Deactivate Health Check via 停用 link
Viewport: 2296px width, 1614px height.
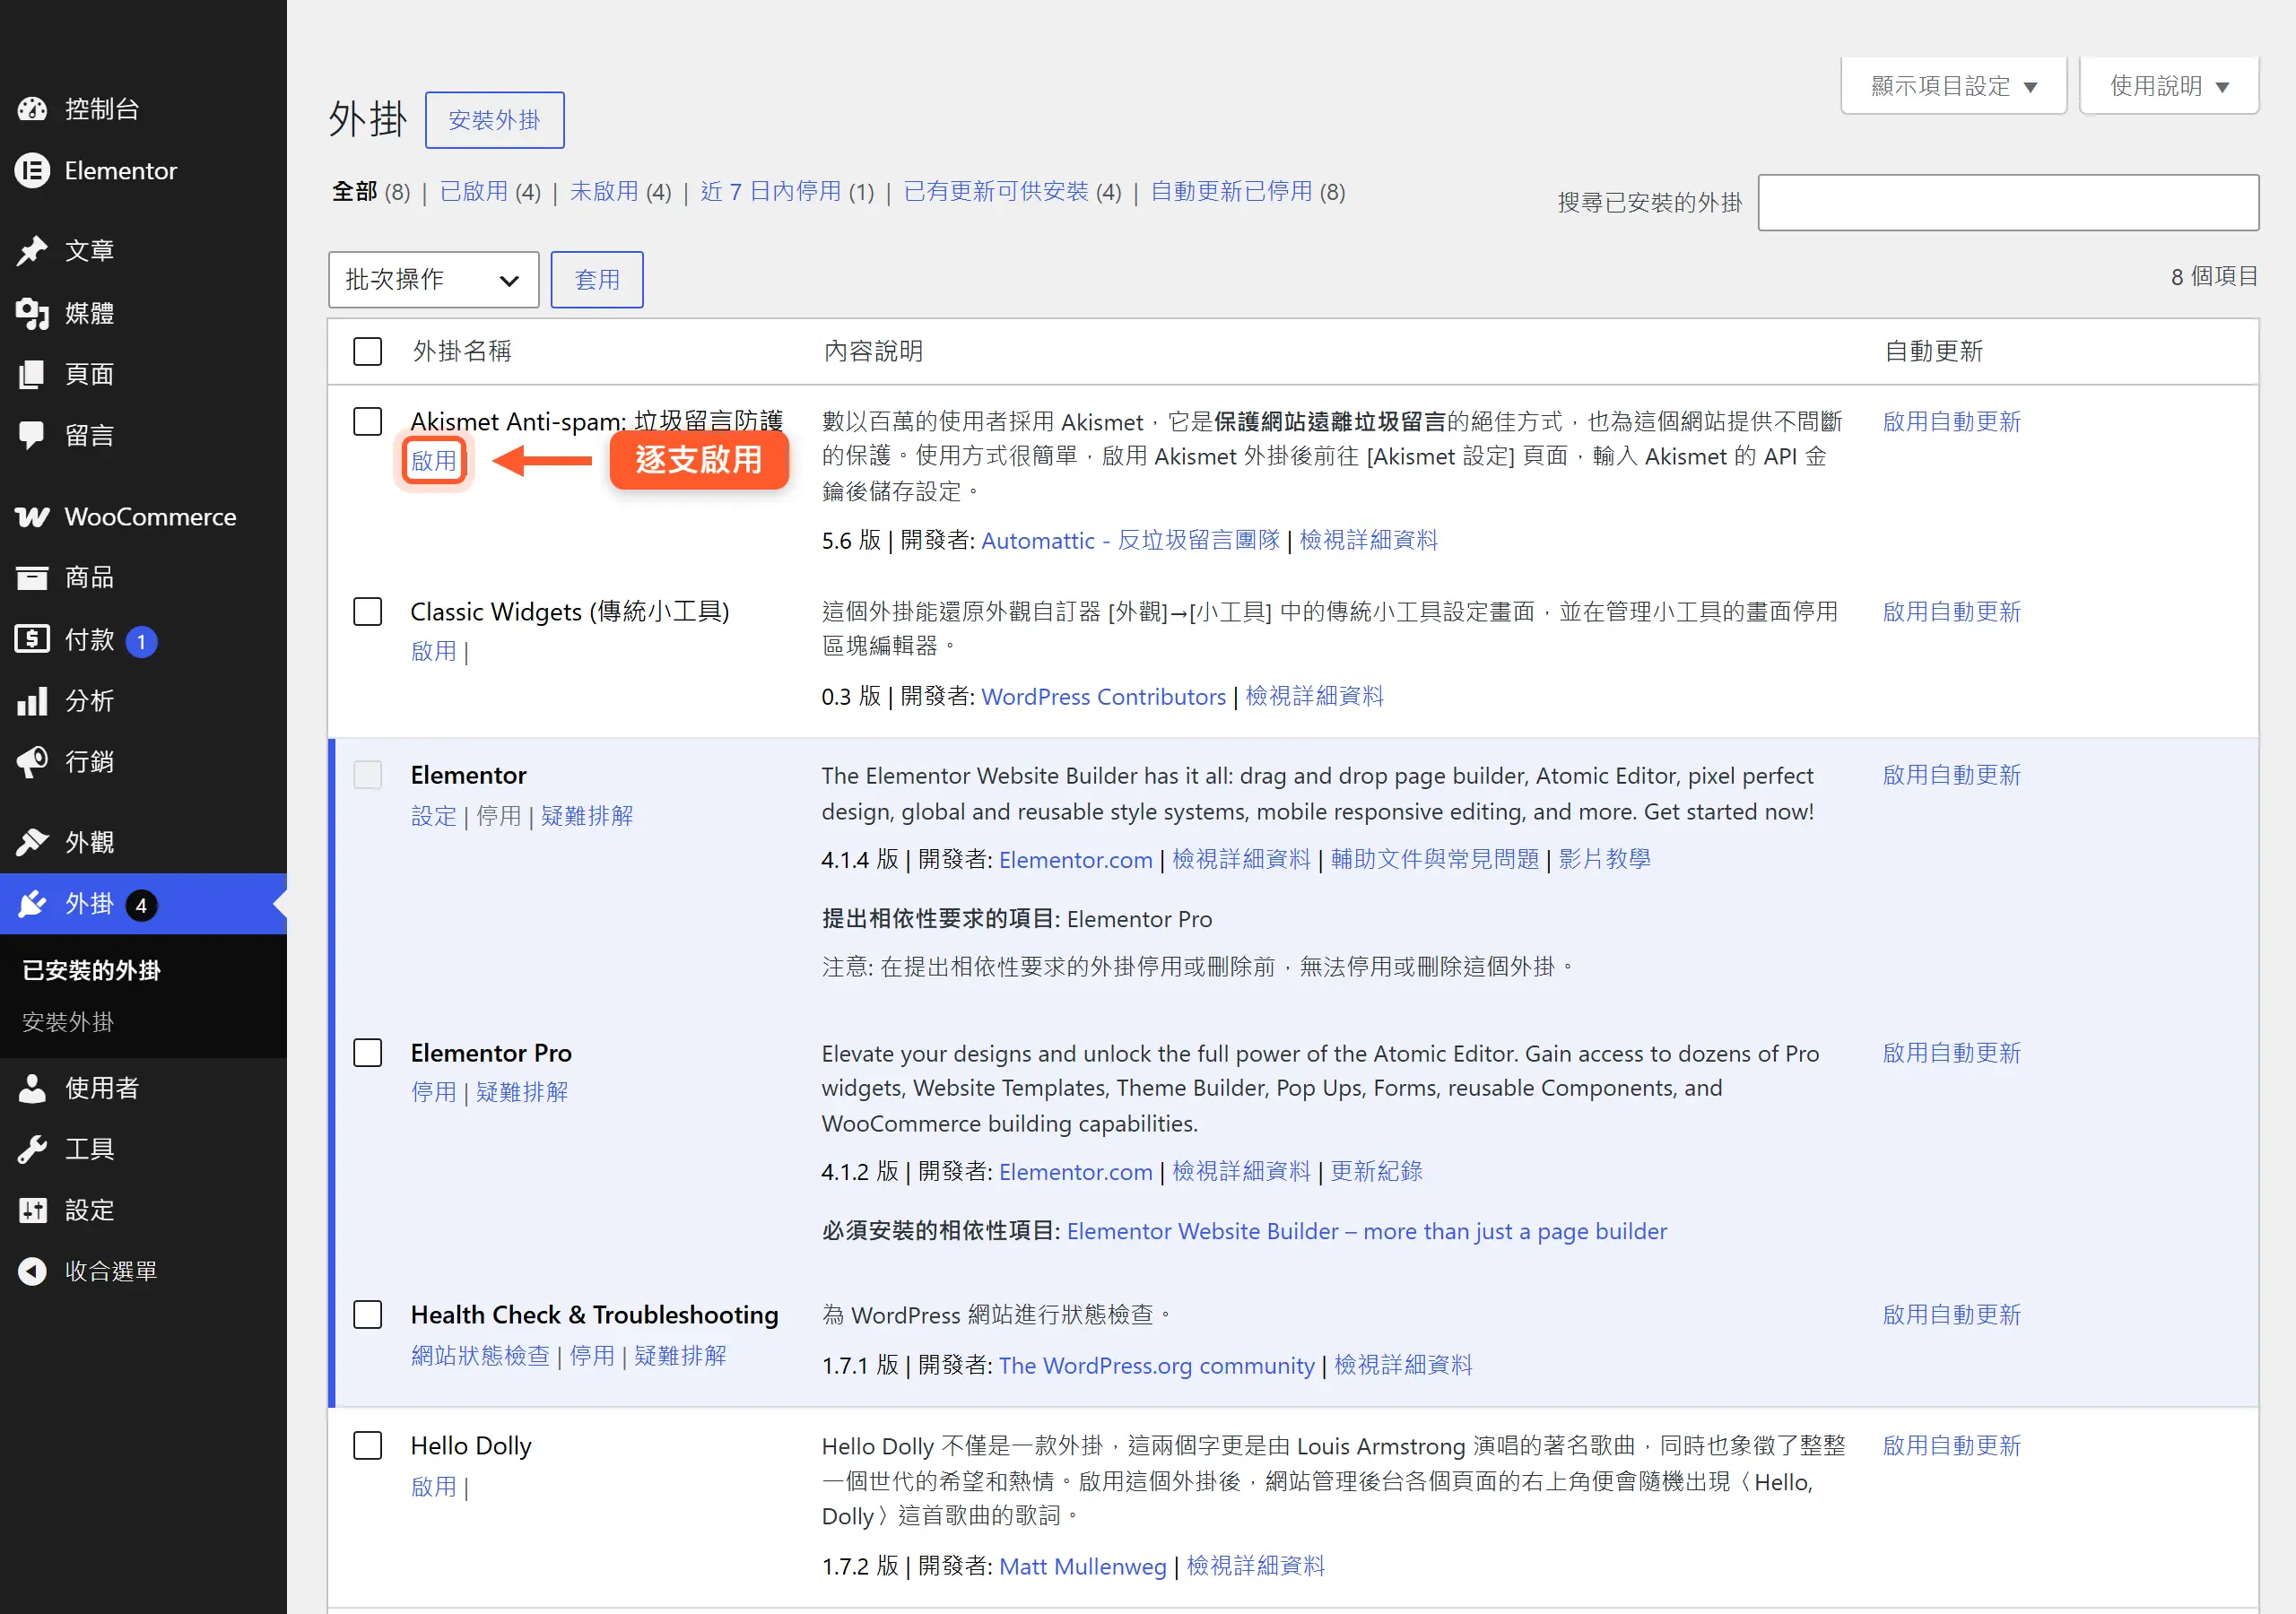[592, 1355]
